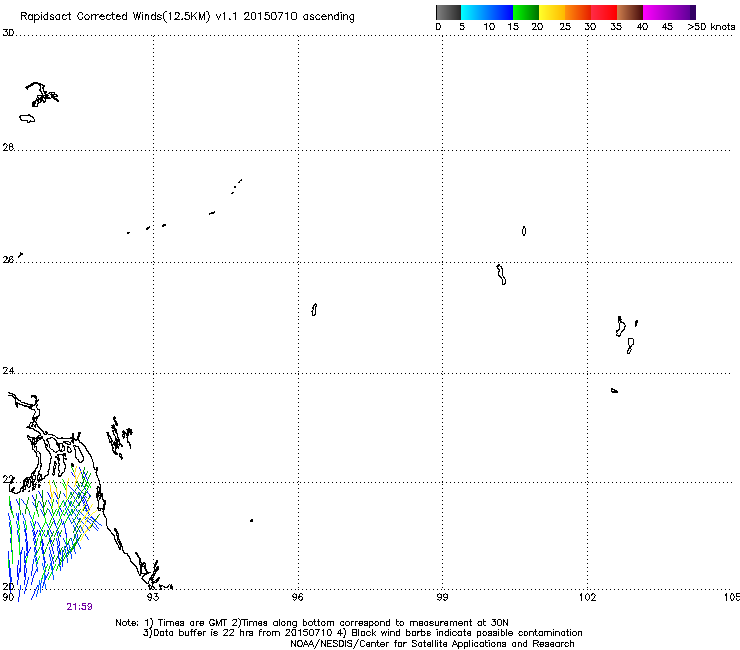Click the green 15-20 knots color segment

(526, 12)
